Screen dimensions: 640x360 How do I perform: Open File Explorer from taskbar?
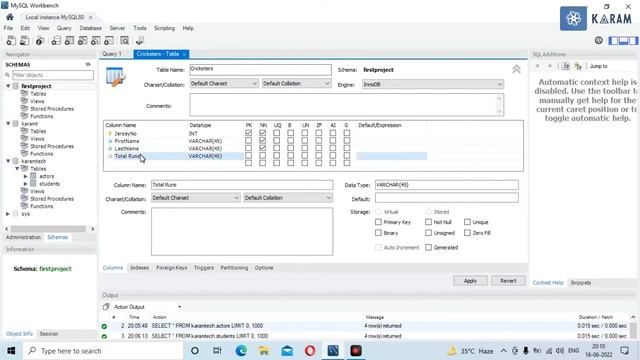(x=264, y=351)
